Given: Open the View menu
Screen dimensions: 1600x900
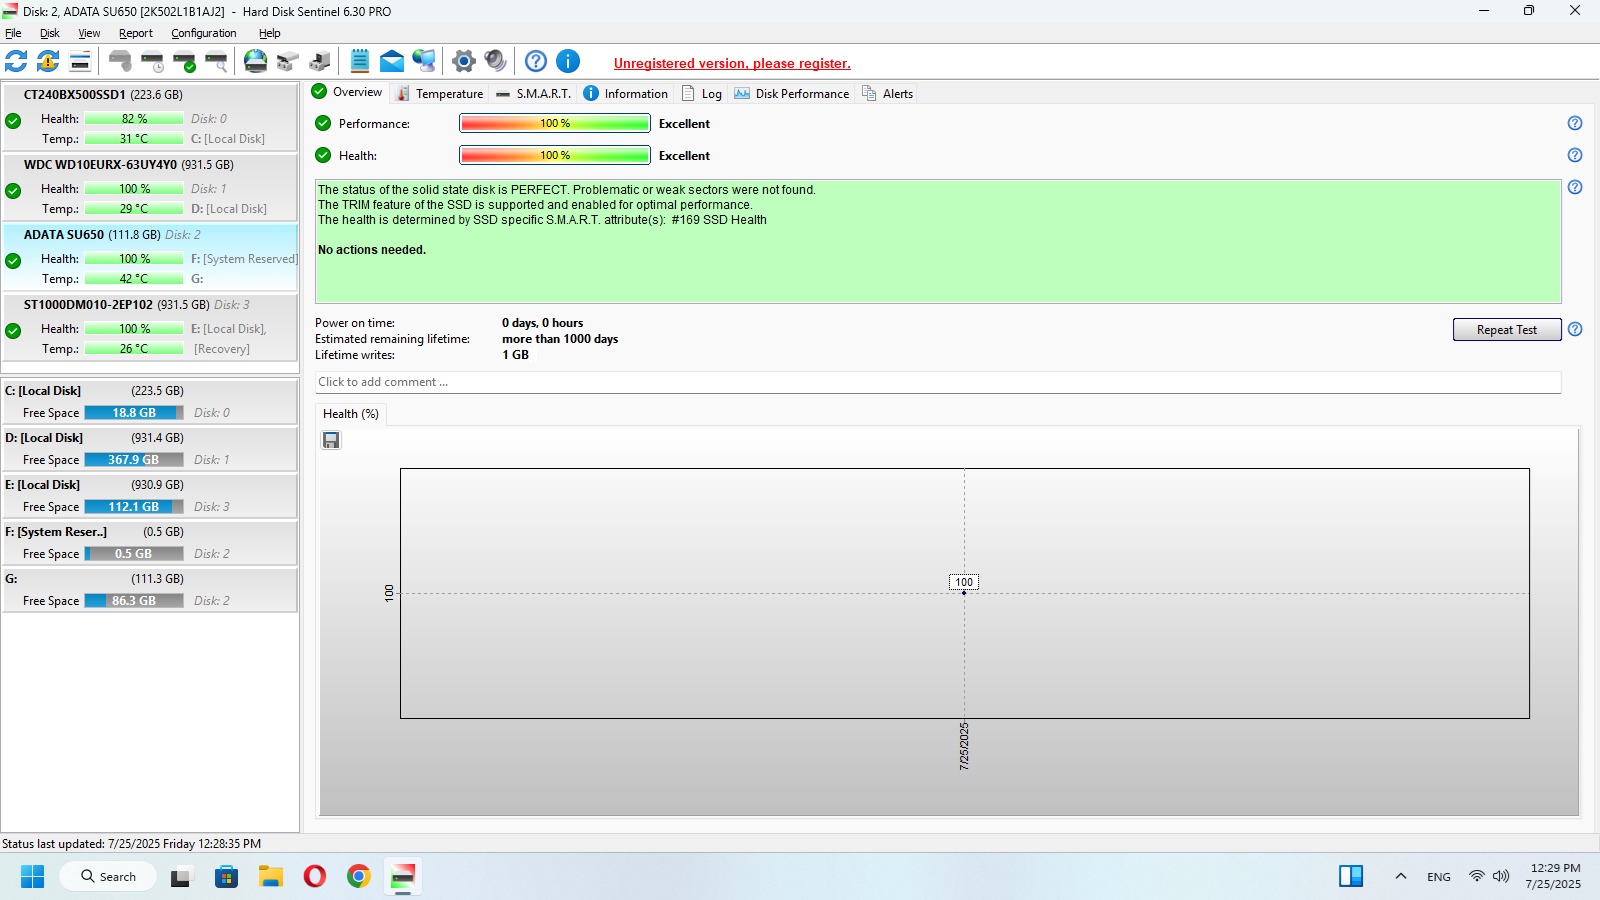Looking at the screenshot, I should [89, 33].
